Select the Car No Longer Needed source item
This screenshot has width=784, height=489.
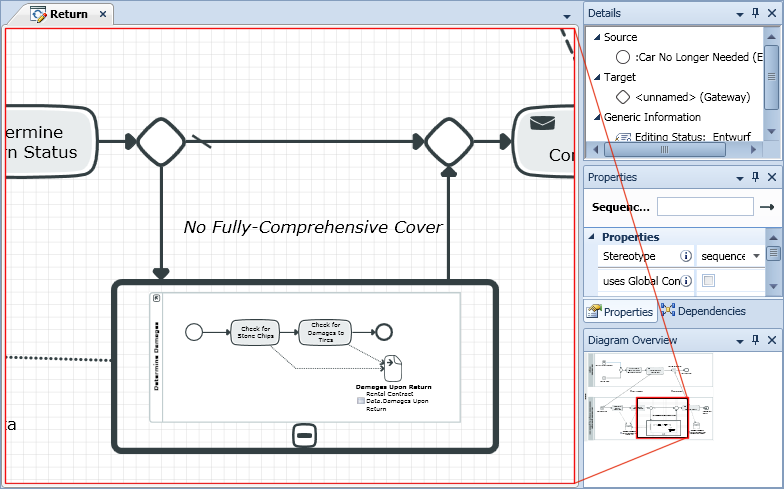(x=690, y=57)
